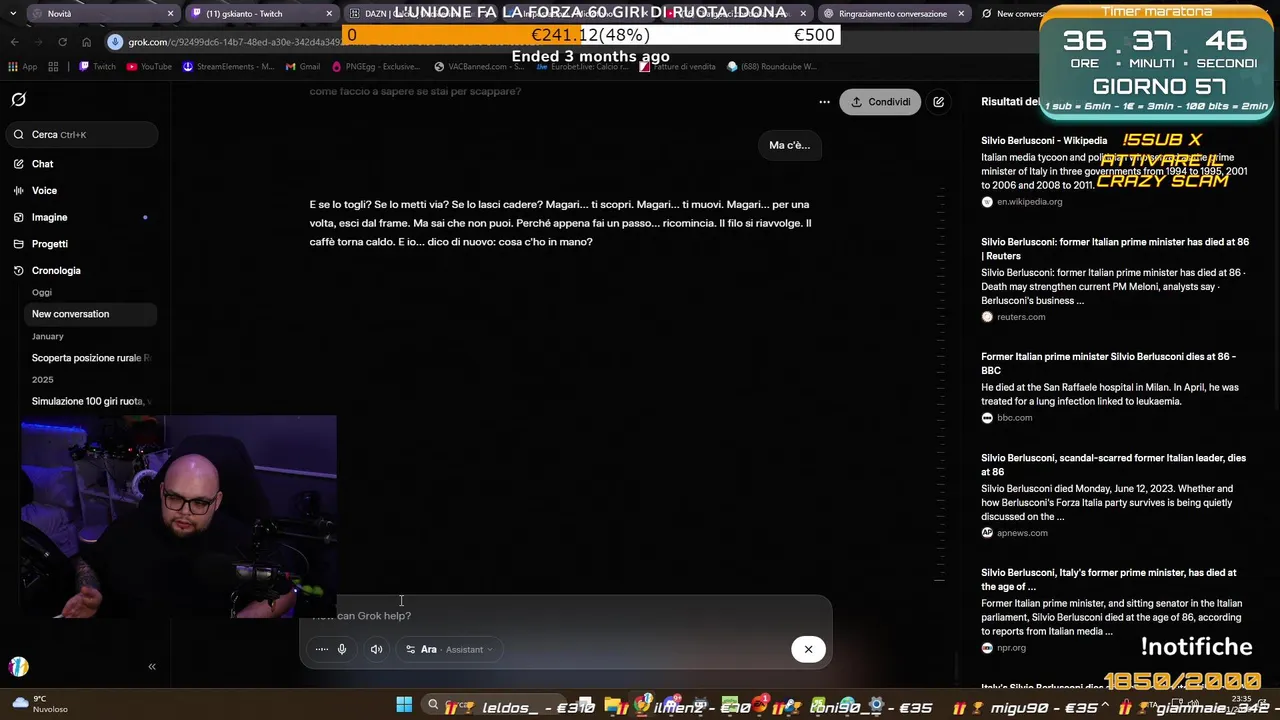Toggle the speaker volume button
The image size is (1280, 720).
[x=376, y=649]
